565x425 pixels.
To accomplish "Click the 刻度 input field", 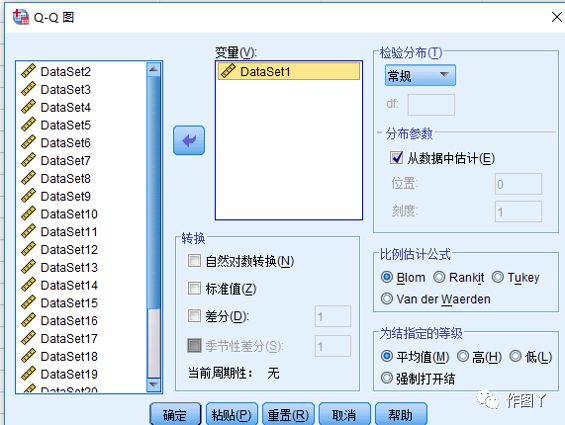I will (518, 211).
